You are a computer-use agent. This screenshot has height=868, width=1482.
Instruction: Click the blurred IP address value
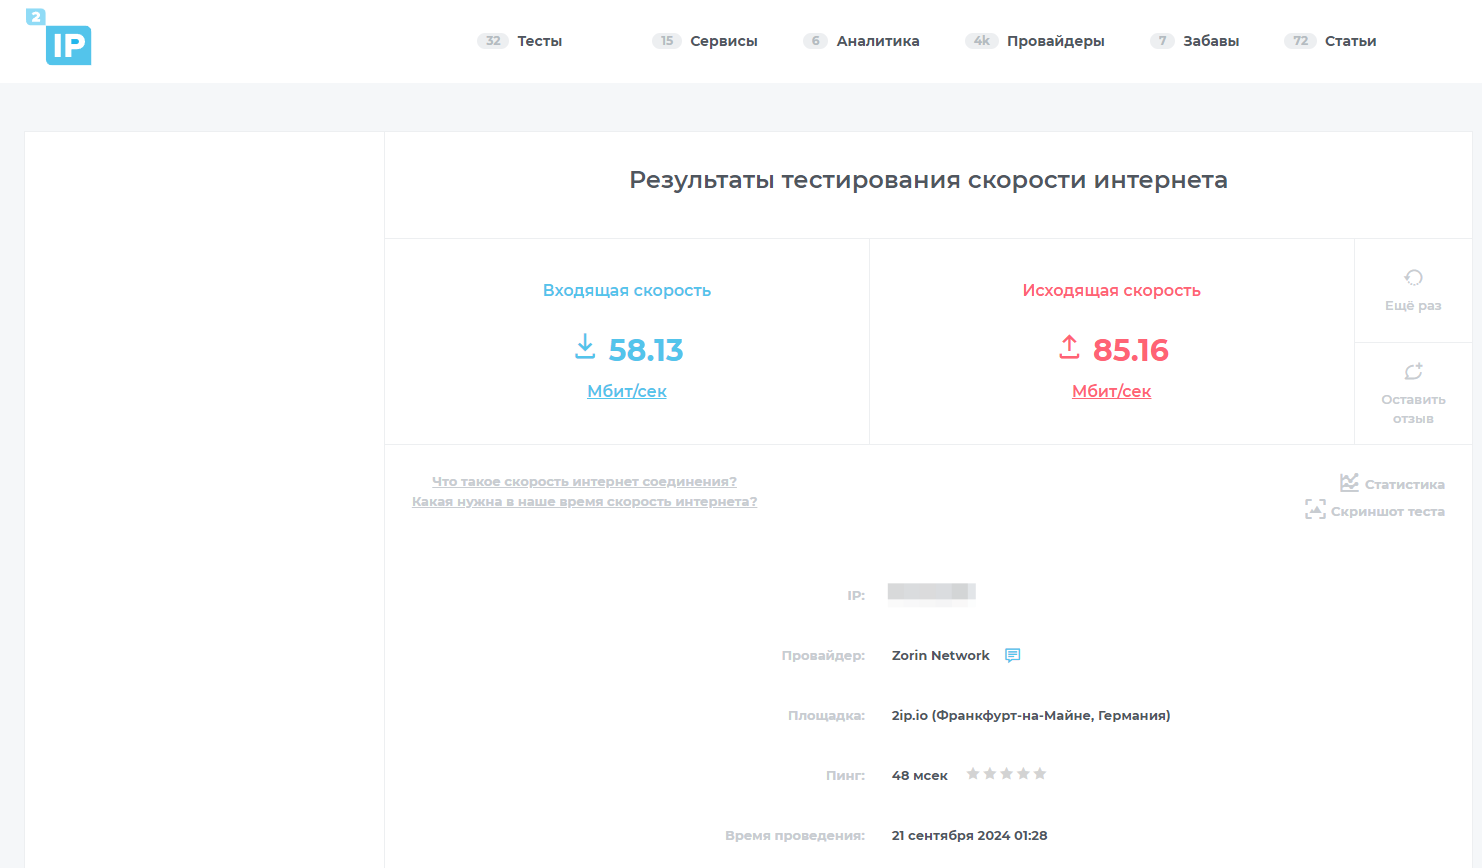pos(931,593)
